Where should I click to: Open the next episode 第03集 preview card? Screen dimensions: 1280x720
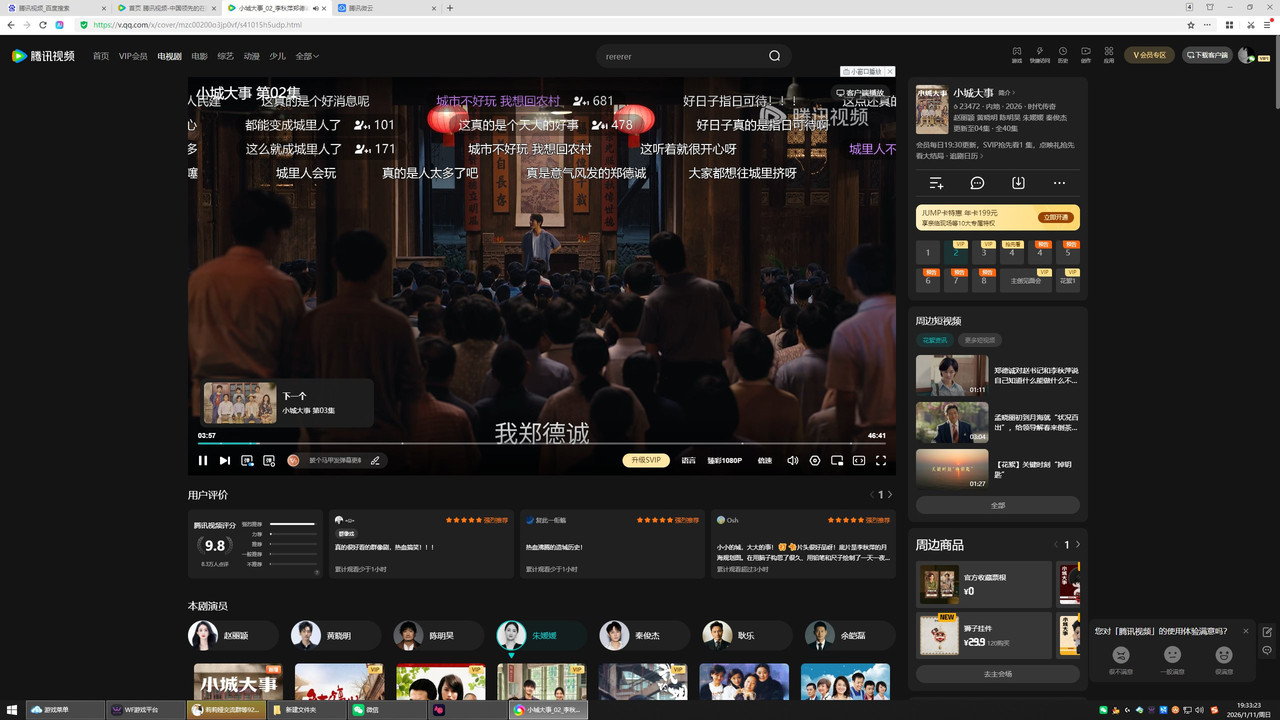[286, 403]
